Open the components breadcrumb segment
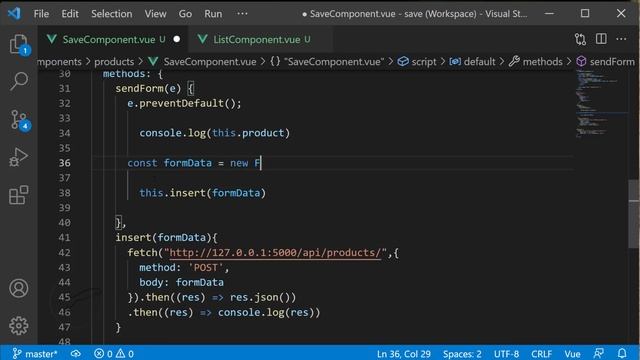This screenshot has width=640, height=360. (x=60, y=62)
